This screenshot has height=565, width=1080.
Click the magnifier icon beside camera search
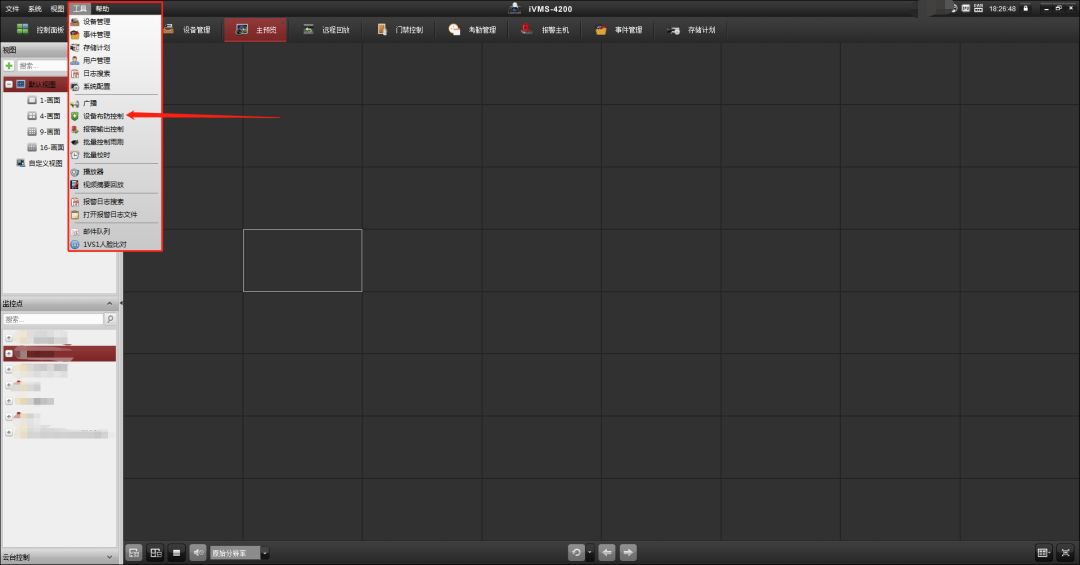click(110, 319)
